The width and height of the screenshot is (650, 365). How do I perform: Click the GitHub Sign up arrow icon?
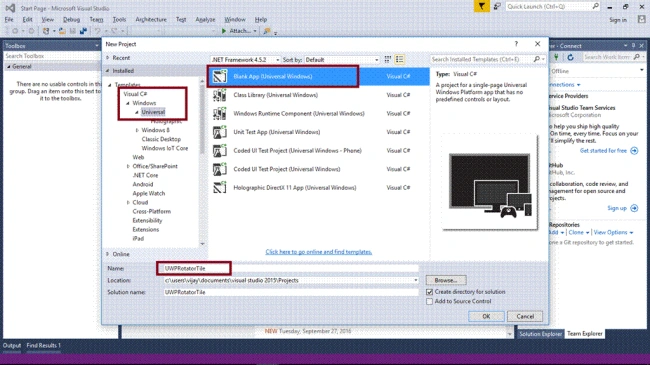click(634, 208)
